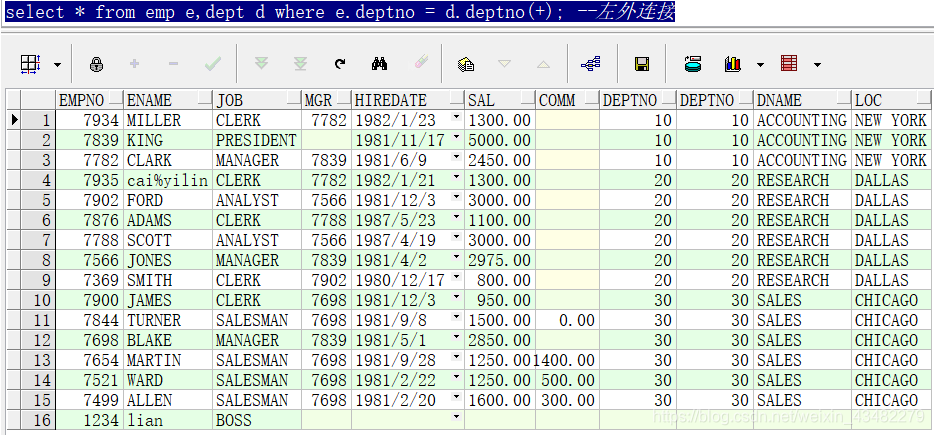The width and height of the screenshot is (934, 435).
Task: Select the ename cell 'SCOTT'
Action: pyautogui.click(x=169, y=240)
